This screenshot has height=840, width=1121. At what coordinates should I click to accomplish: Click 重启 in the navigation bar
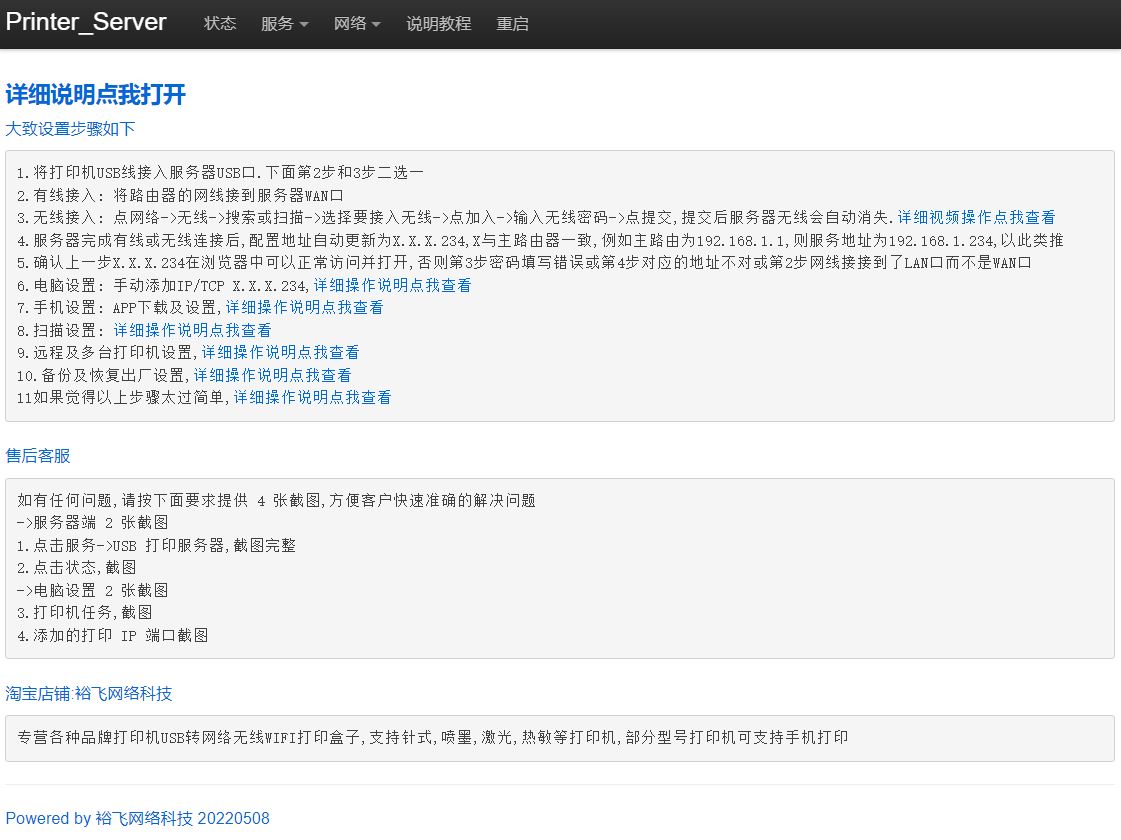click(512, 23)
